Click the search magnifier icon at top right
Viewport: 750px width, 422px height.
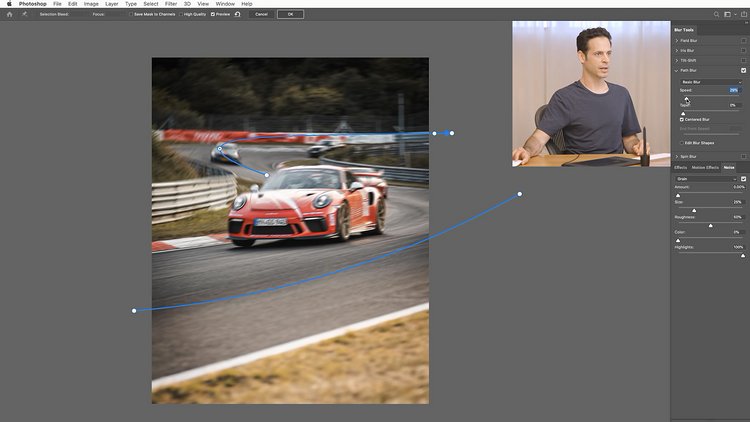717,14
